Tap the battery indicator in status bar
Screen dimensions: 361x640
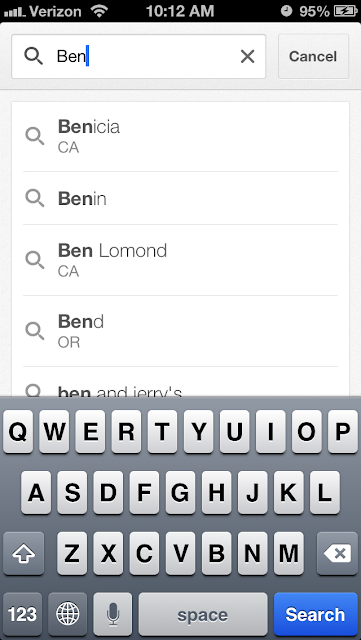click(345, 11)
